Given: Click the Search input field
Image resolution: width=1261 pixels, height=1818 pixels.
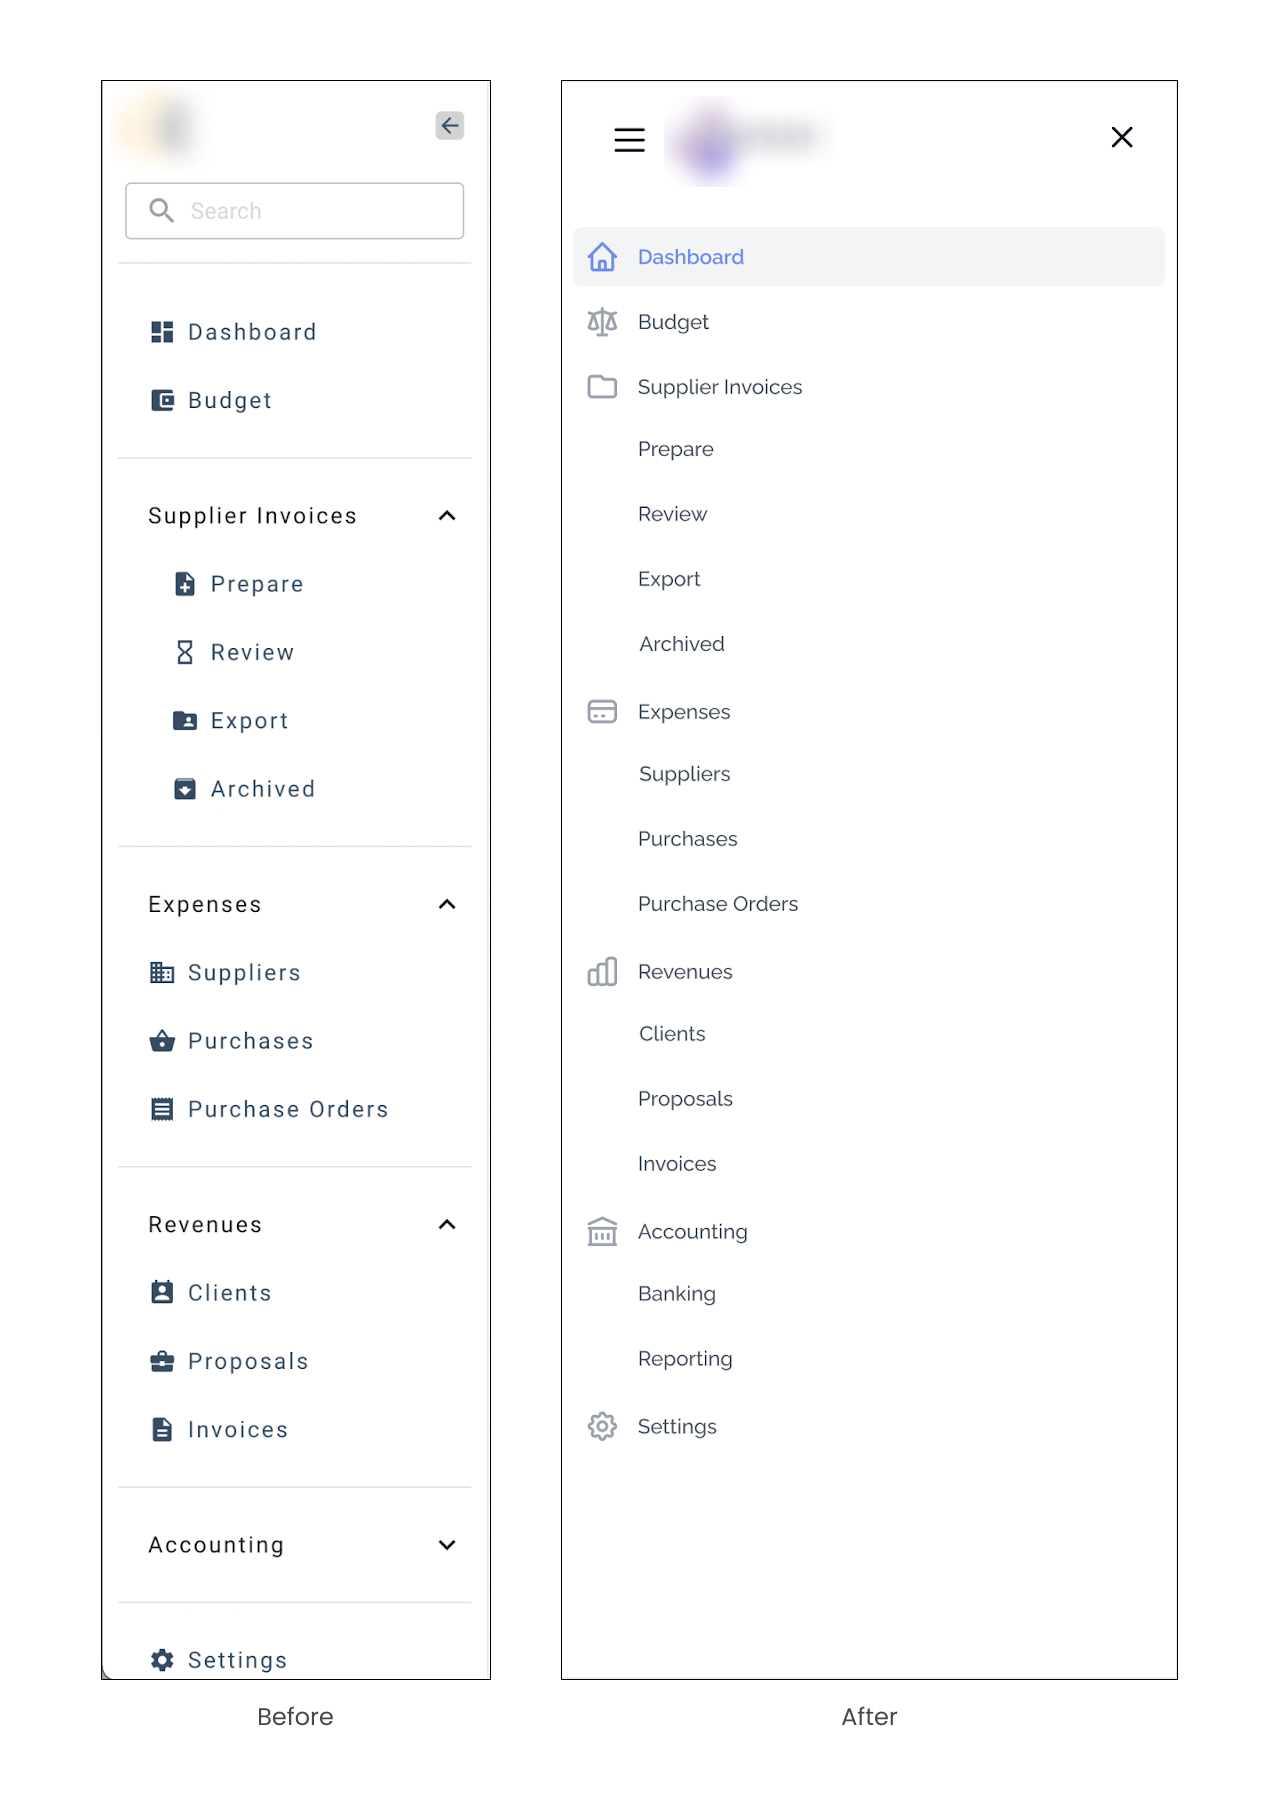Looking at the screenshot, I should [x=295, y=211].
